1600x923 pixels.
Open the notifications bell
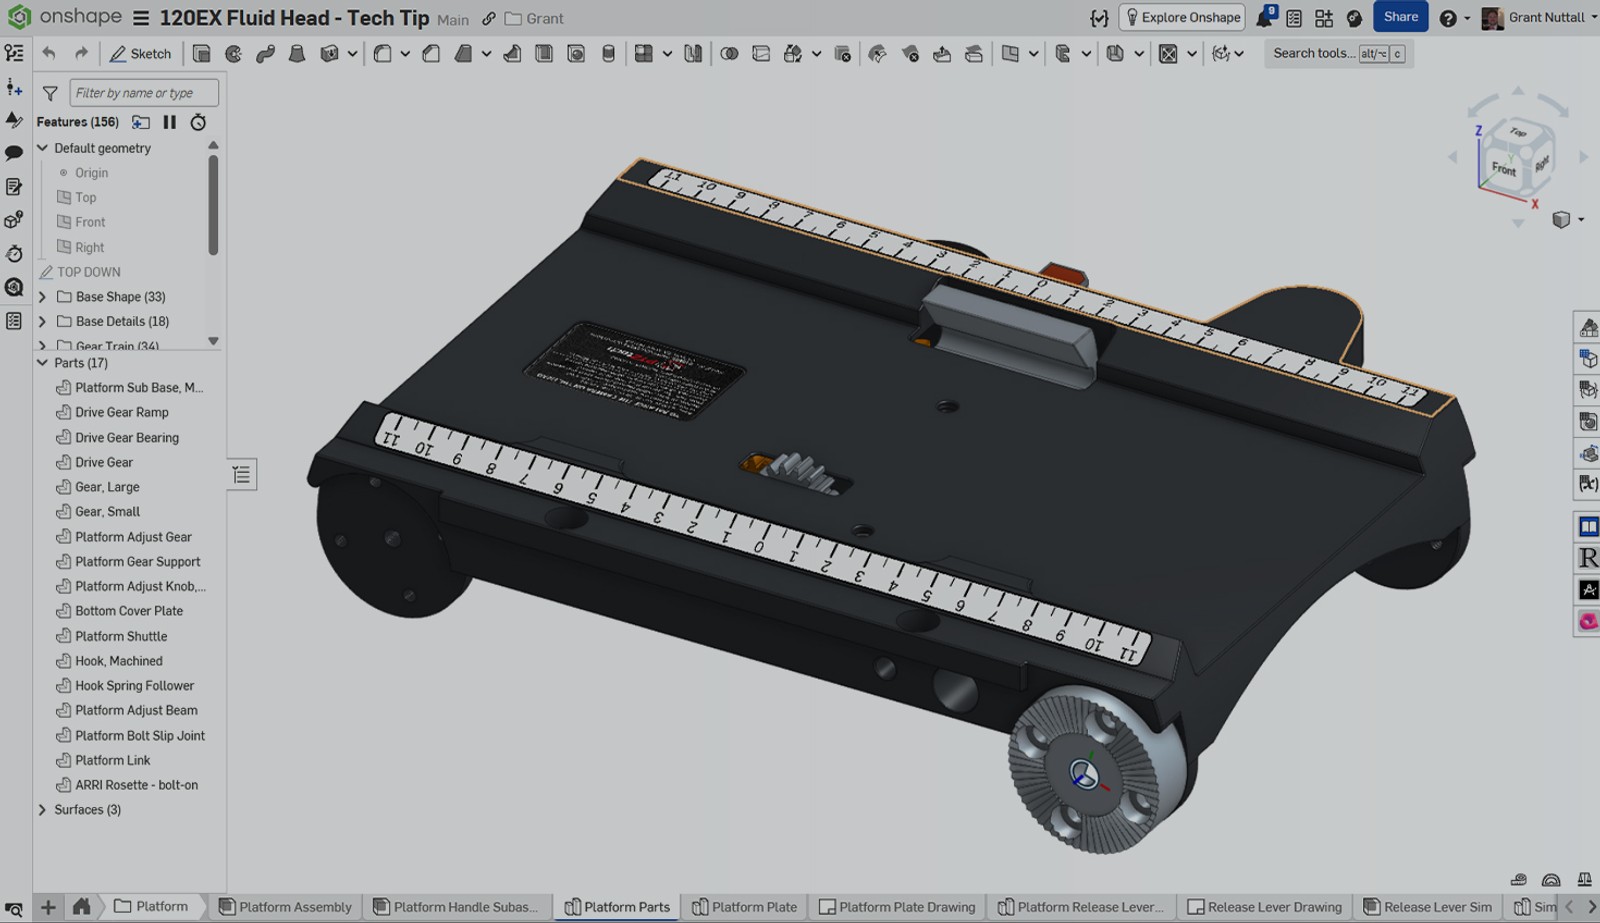1265,18
